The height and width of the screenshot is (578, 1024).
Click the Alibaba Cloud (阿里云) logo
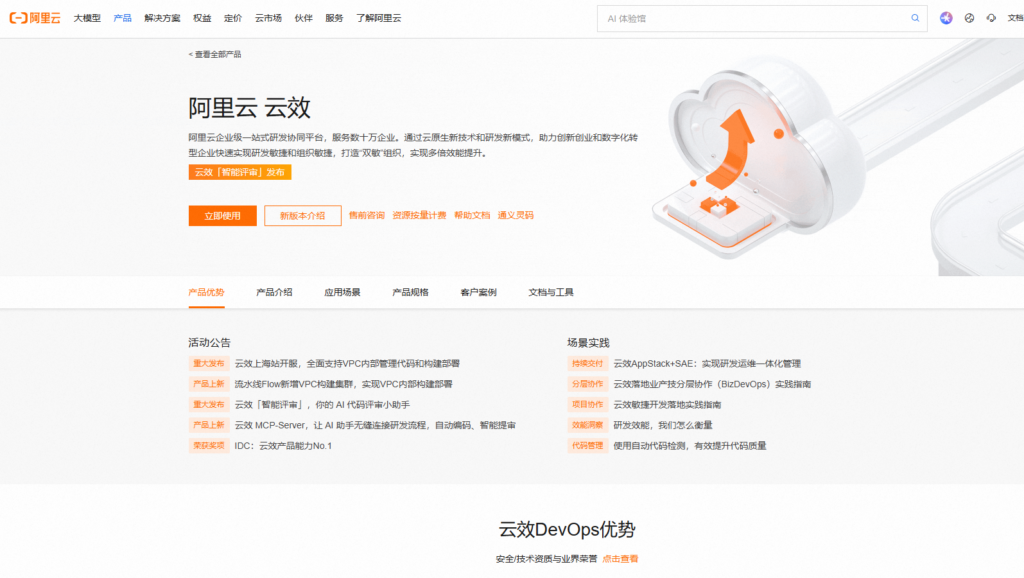pyautogui.click(x=33, y=17)
